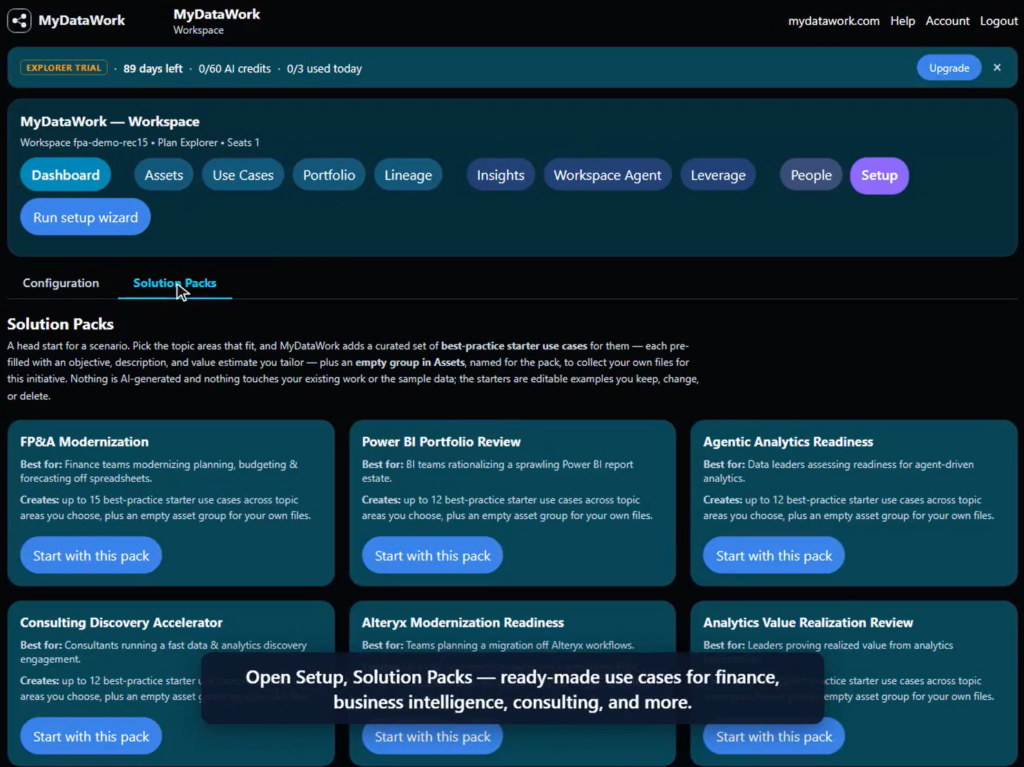The height and width of the screenshot is (767, 1024).
Task: Open the Portfolio section
Action: pos(328,175)
